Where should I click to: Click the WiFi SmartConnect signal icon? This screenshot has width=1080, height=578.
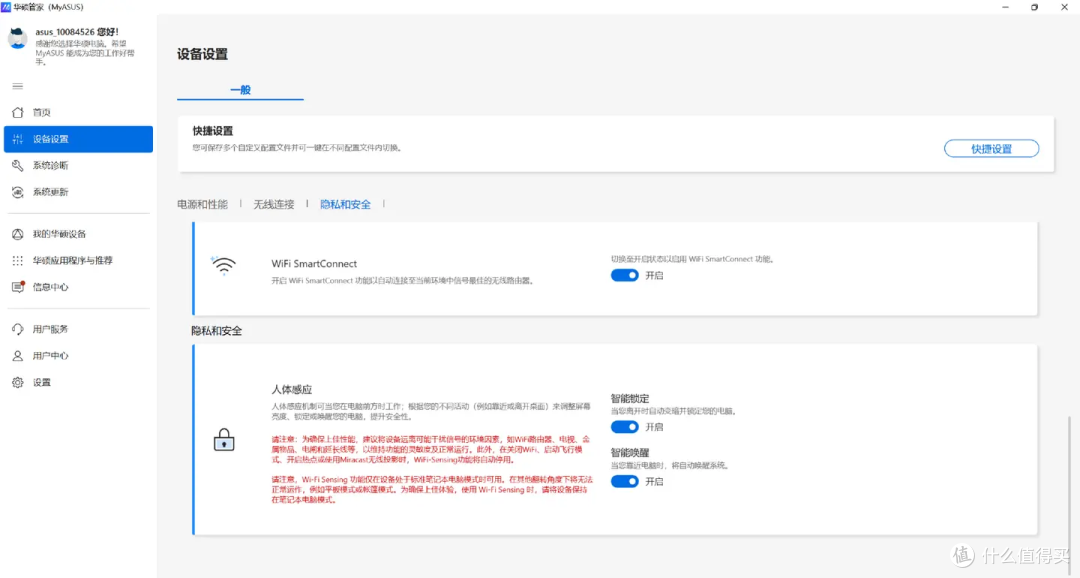223,266
